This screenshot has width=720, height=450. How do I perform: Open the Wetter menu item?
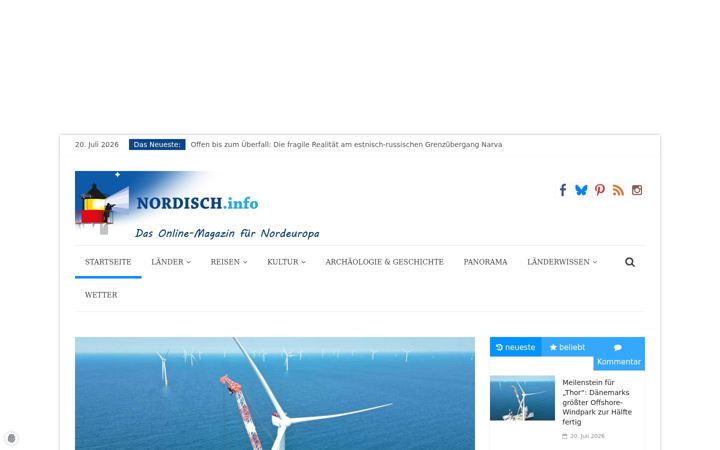coord(101,295)
